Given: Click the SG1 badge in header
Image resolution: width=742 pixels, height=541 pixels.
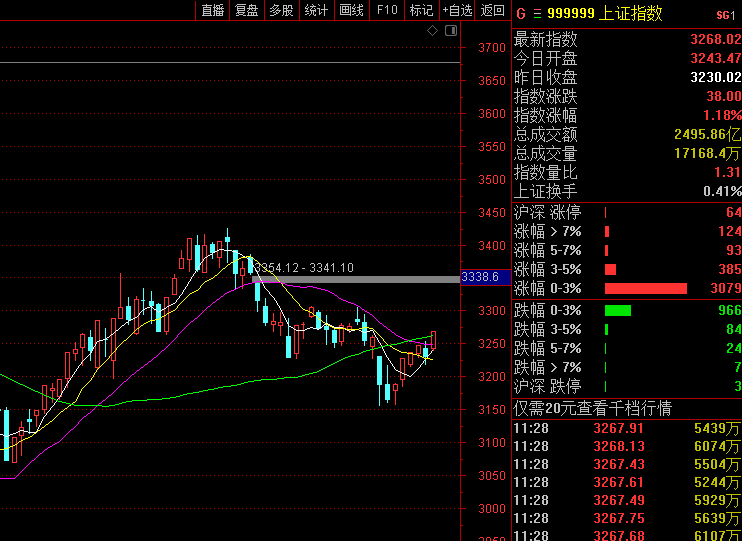Looking at the screenshot, I should (725, 15).
